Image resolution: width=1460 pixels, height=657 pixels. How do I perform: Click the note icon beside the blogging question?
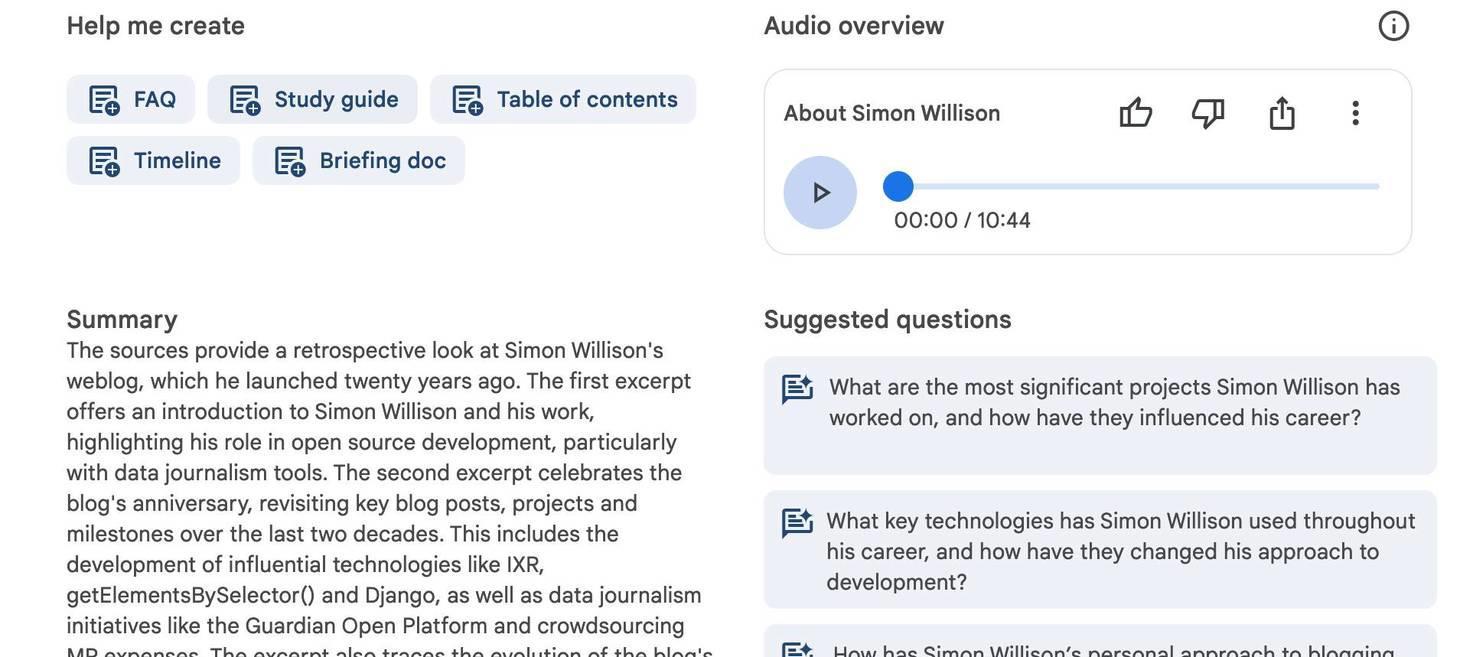coord(795,649)
